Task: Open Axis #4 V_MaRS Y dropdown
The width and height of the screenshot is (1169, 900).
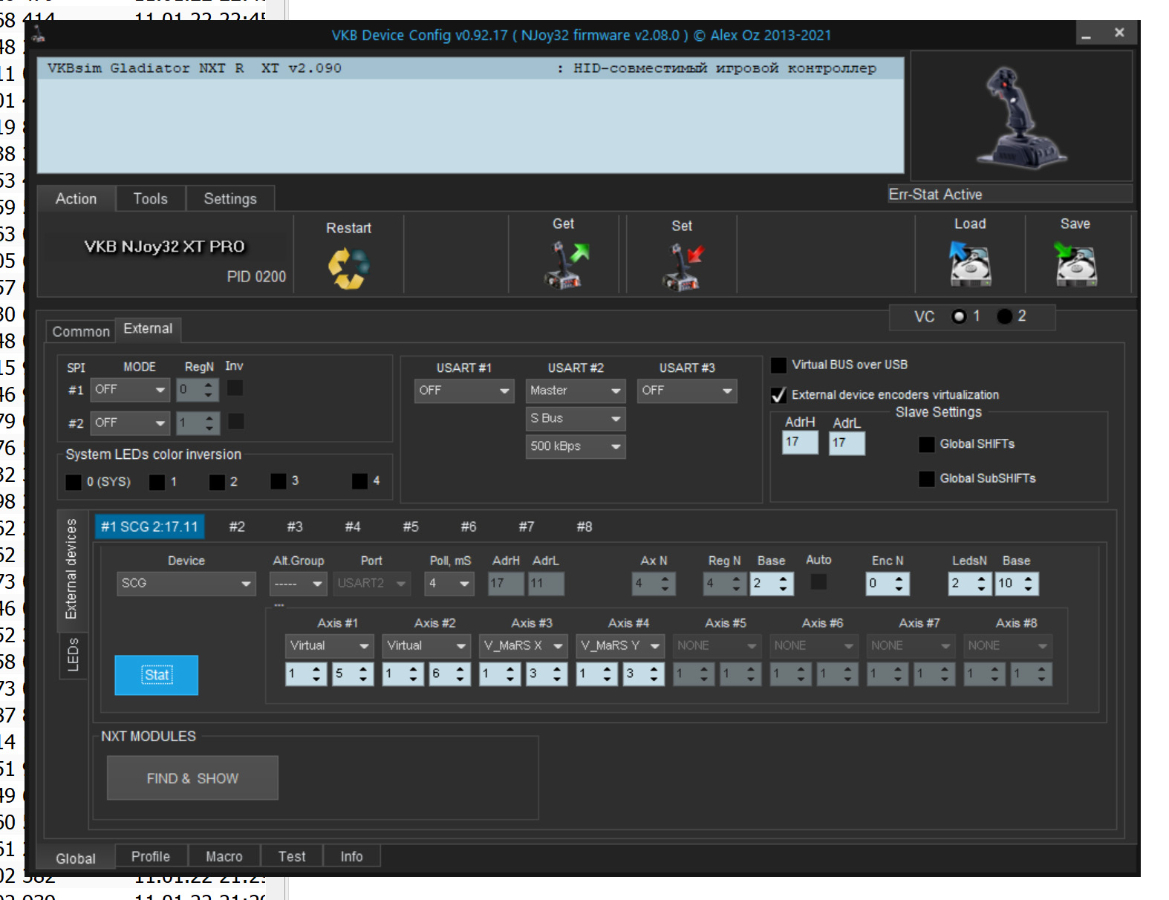Action: tap(620, 646)
